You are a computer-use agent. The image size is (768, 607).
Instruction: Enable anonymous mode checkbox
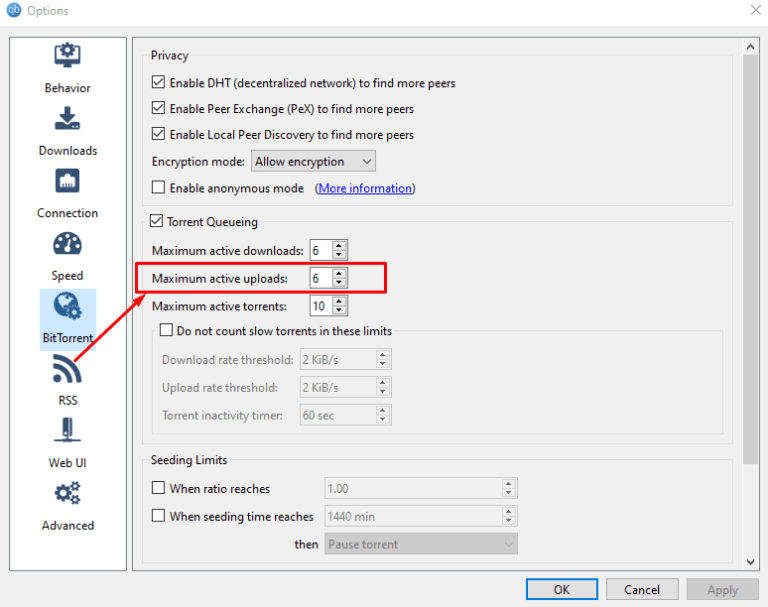coord(158,187)
